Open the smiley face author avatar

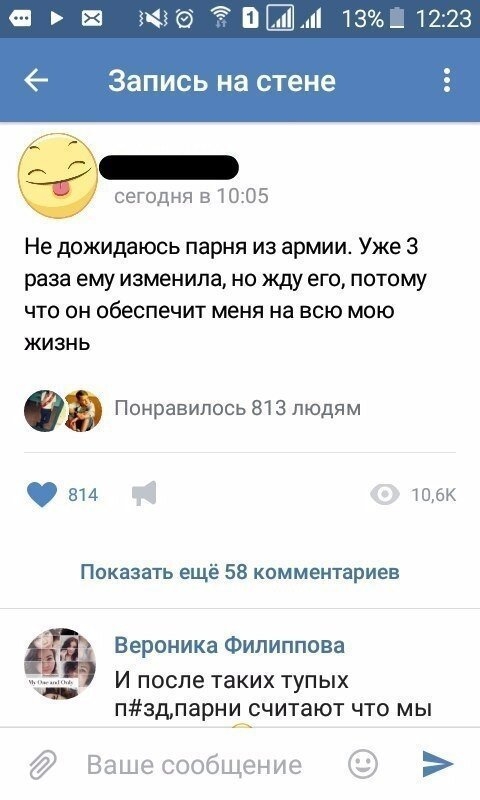click(58, 176)
